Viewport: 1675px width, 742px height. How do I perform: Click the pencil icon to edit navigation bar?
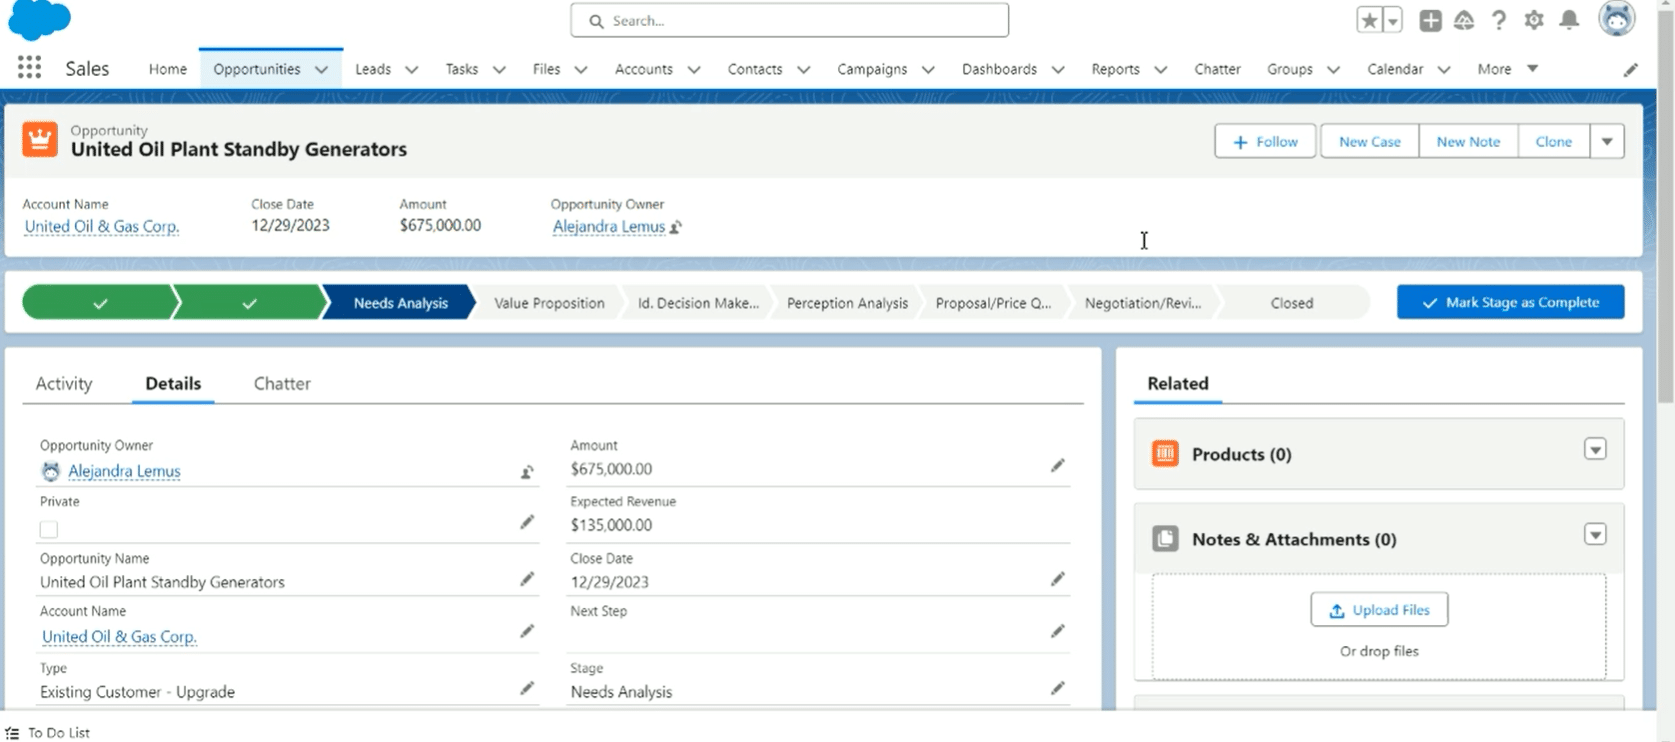[x=1630, y=69]
